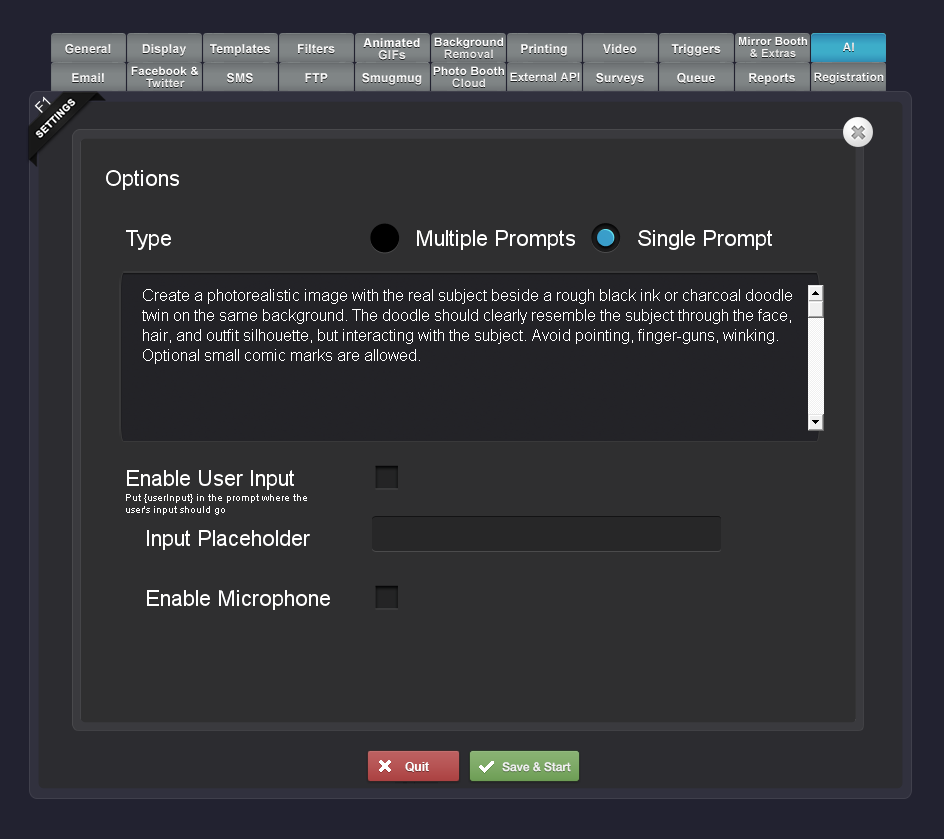
Task: Switch to the Background Removal tab
Action: [468, 48]
